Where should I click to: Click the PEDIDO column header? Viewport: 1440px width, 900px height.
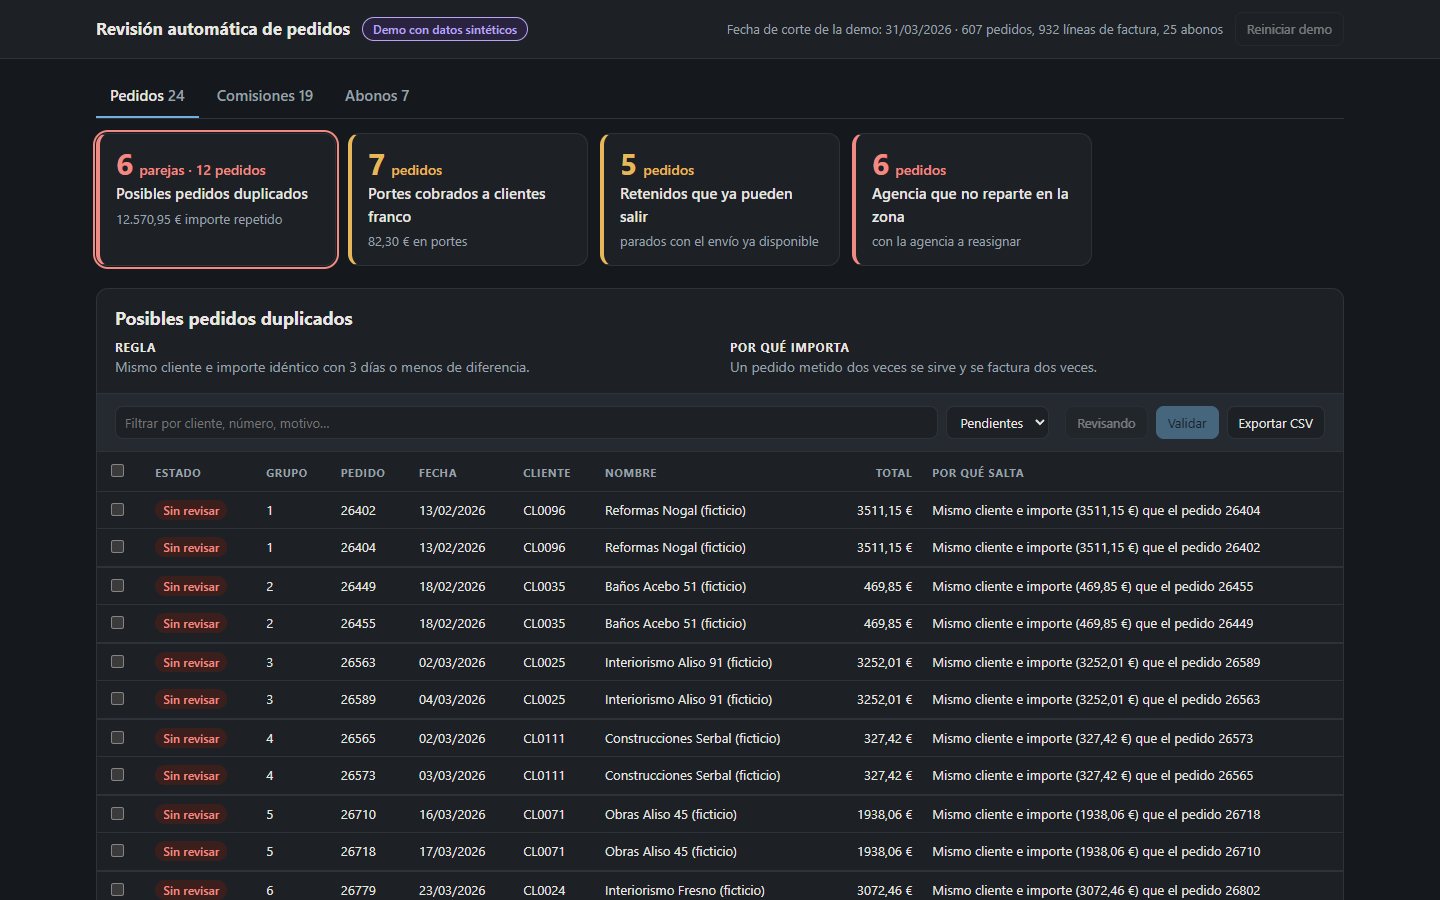363,473
